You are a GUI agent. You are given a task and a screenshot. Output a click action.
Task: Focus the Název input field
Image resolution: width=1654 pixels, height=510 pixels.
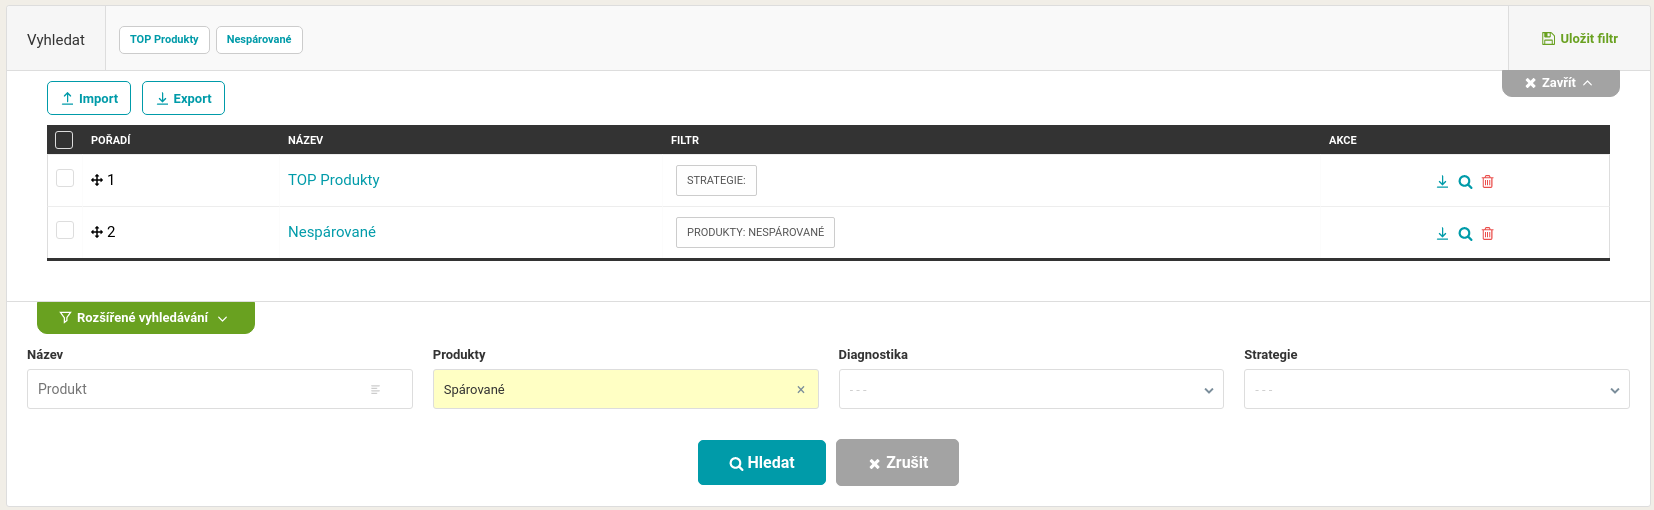point(220,389)
